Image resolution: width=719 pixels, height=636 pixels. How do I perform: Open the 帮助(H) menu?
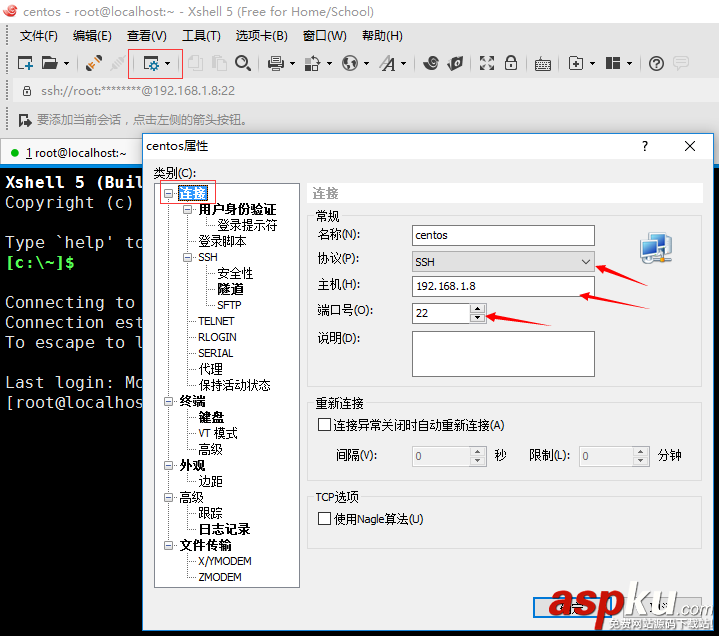(x=382, y=36)
